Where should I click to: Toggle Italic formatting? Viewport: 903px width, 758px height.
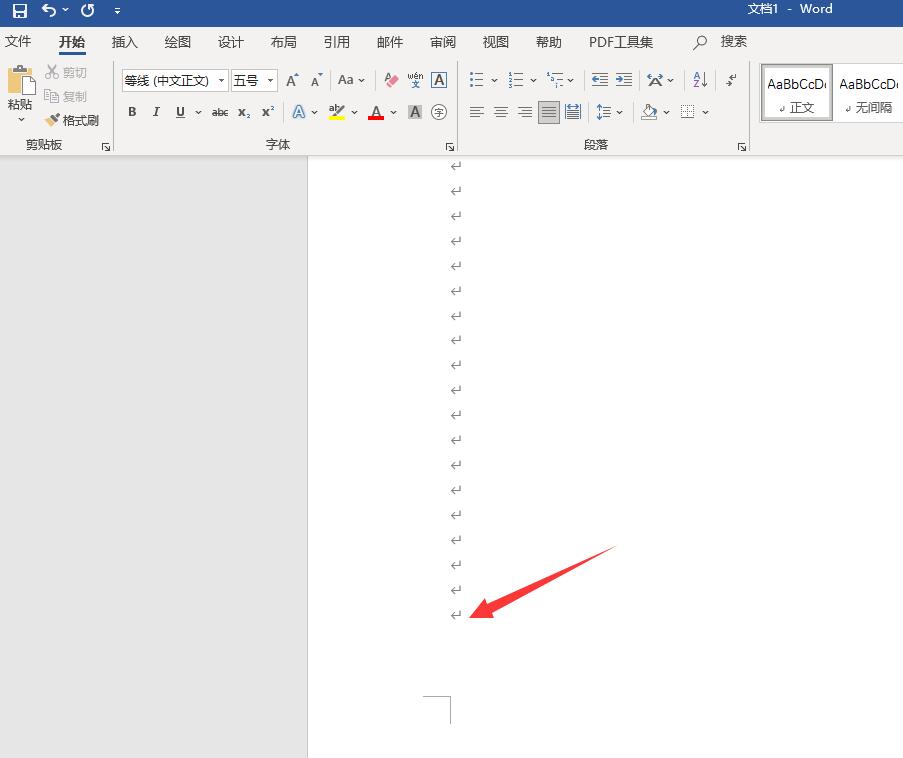point(156,112)
